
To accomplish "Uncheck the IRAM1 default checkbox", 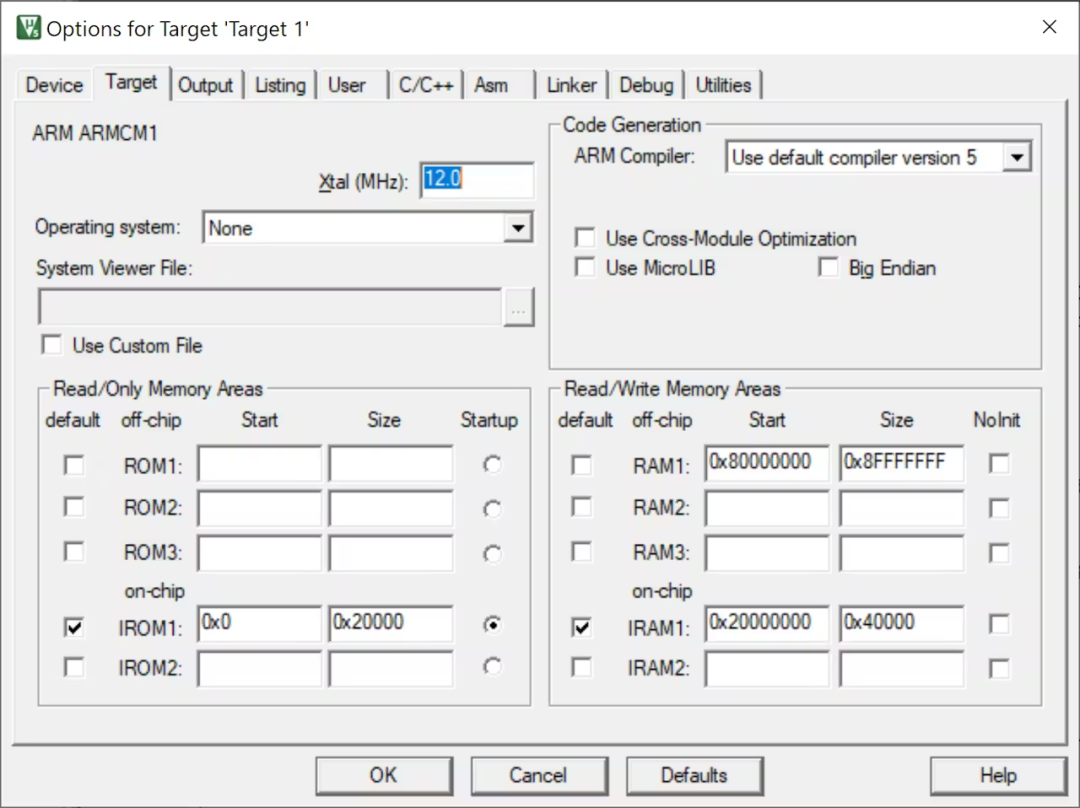I will pos(582,627).
